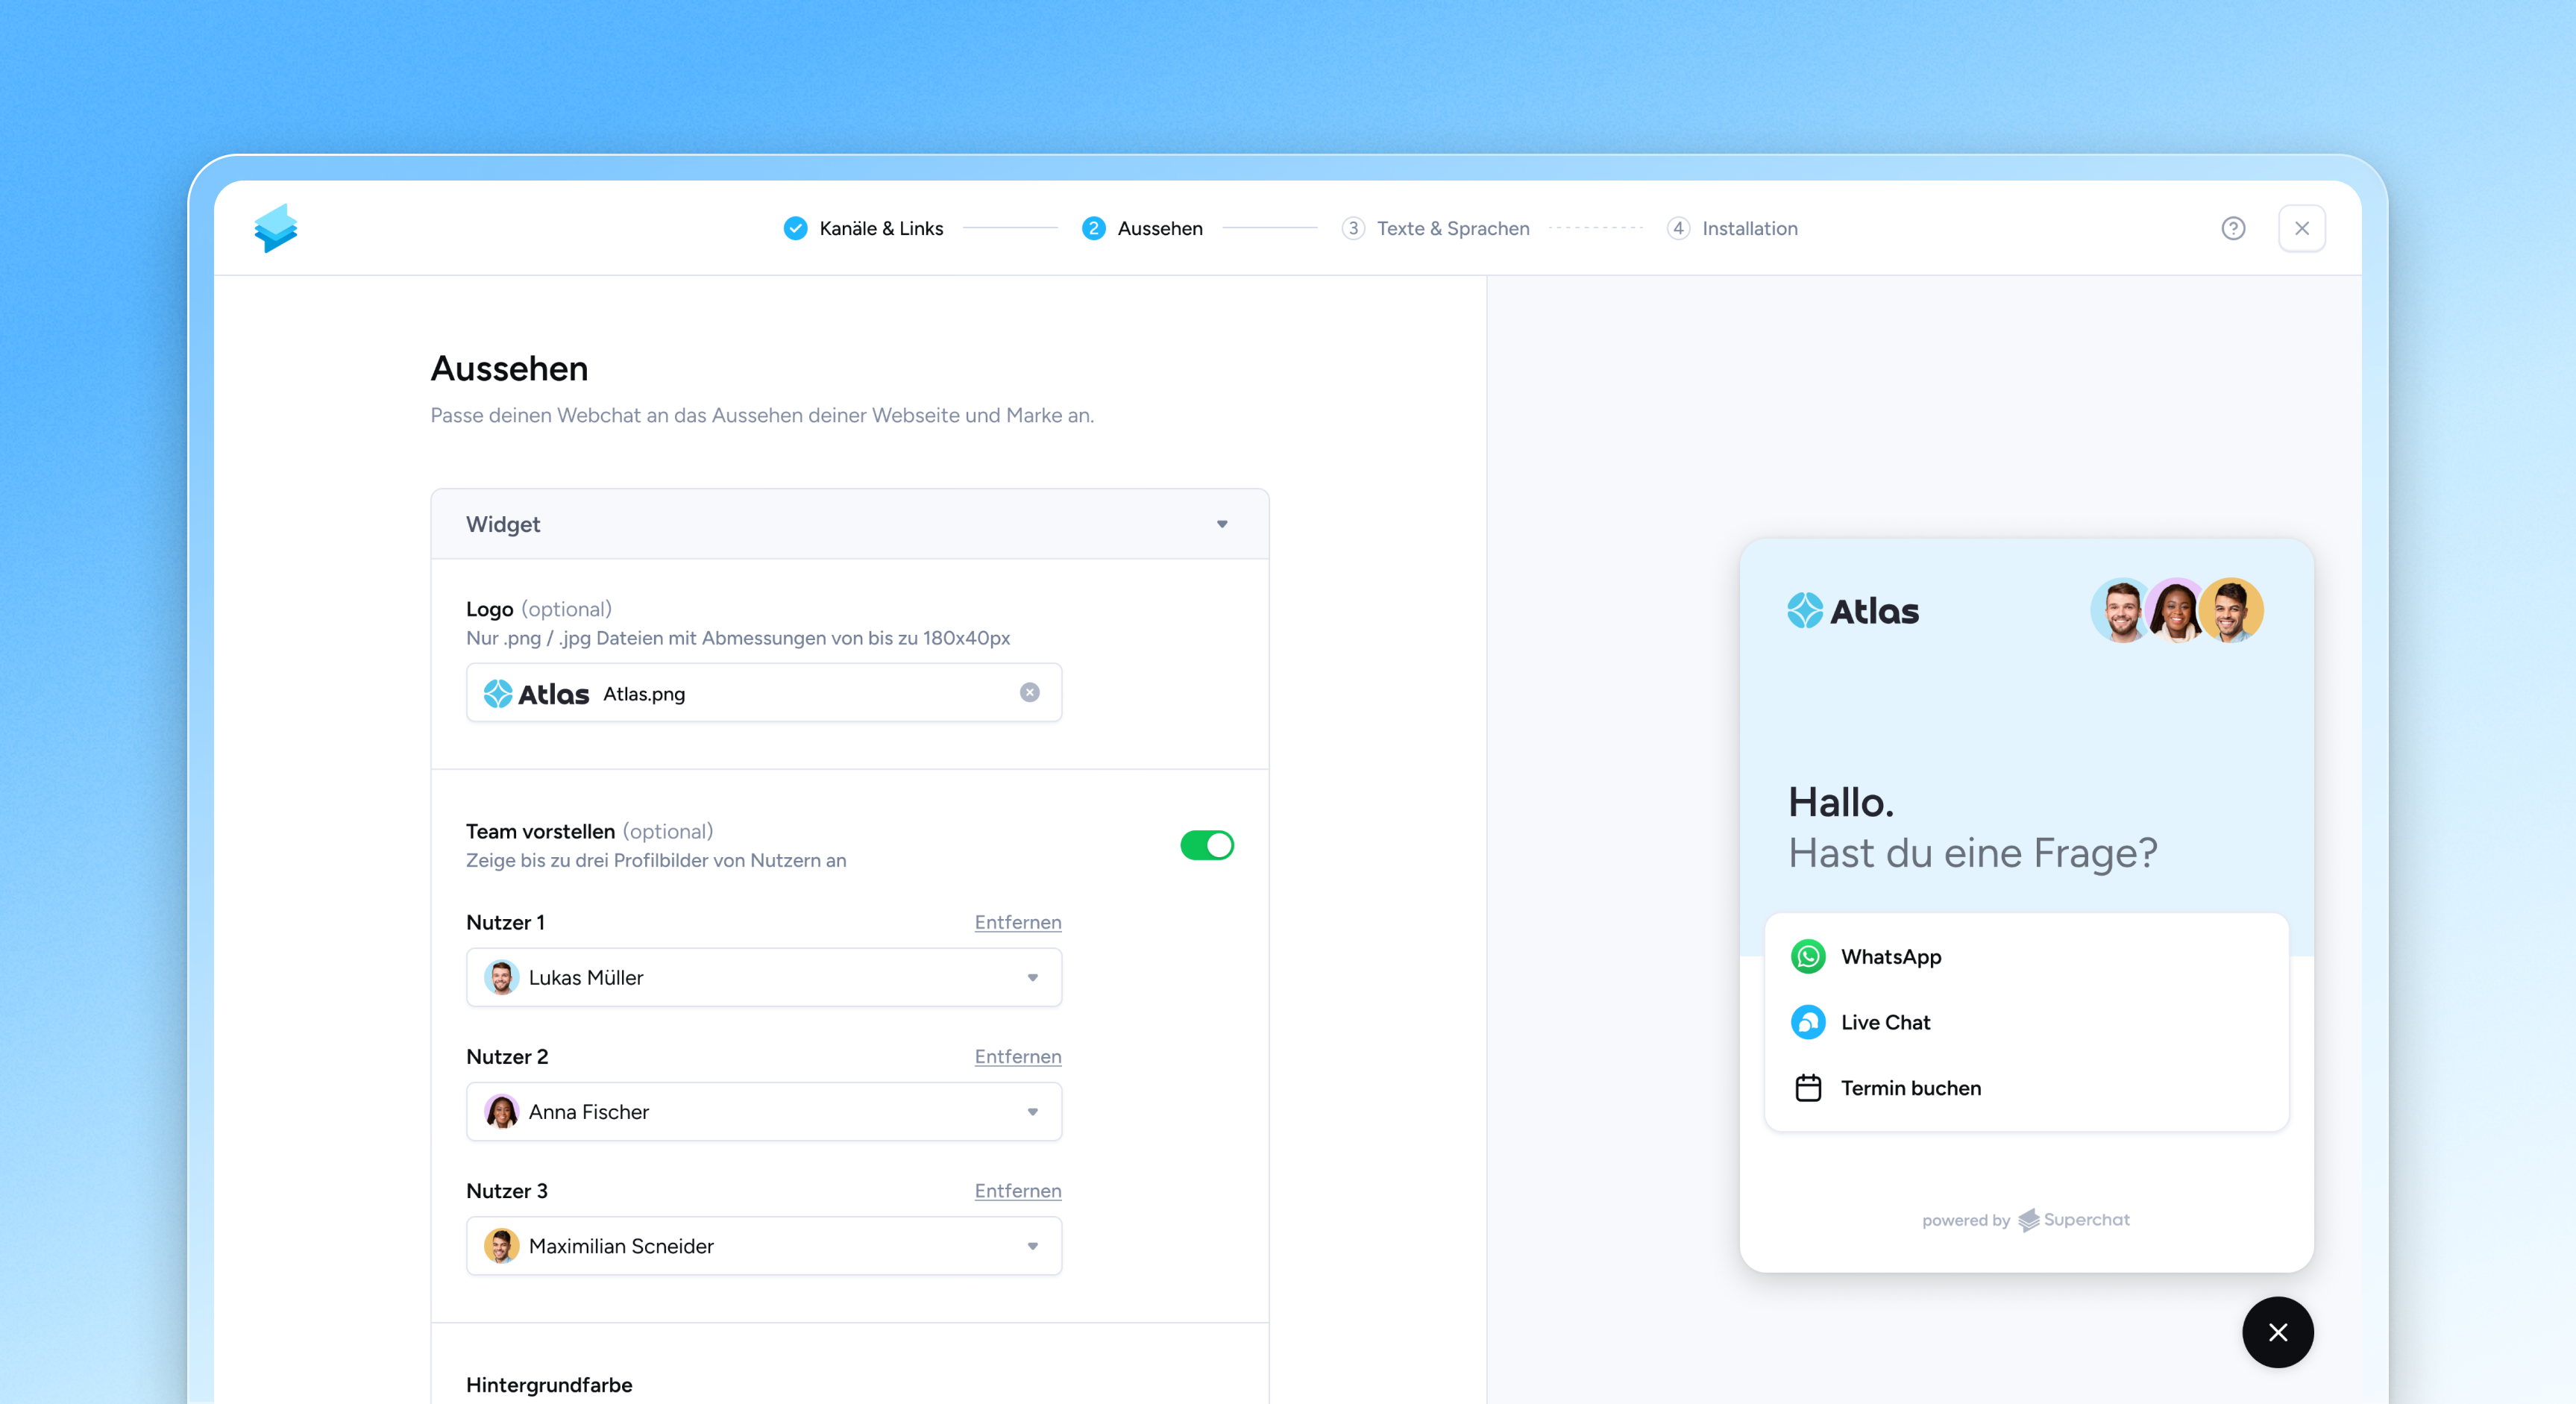
Task: Click Entfernen link for Nutzer 3
Action: point(1017,1190)
